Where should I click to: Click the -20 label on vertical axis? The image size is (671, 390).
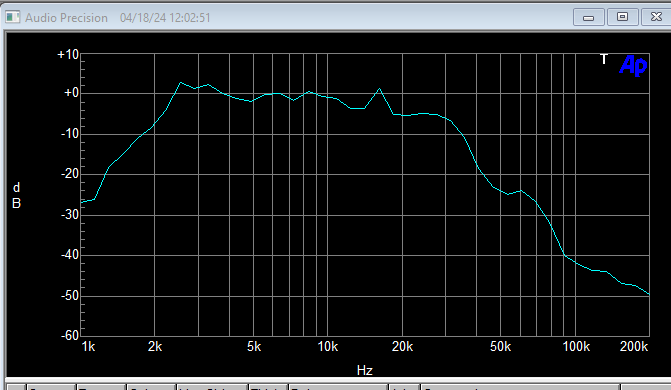click(70, 173)
